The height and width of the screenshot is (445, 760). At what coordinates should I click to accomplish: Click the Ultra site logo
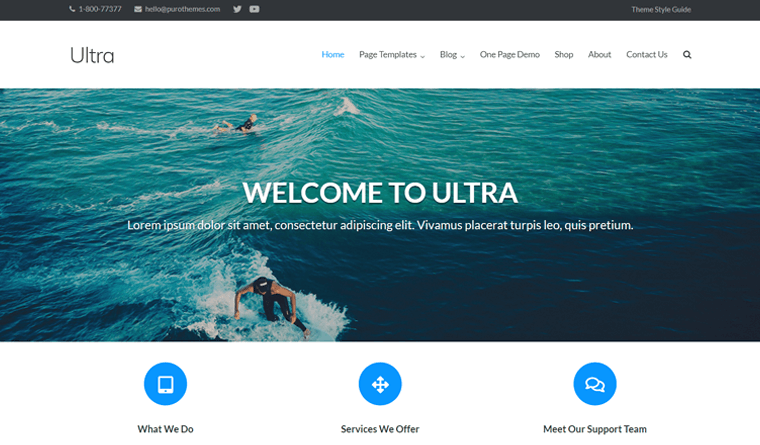coord(92,55)
